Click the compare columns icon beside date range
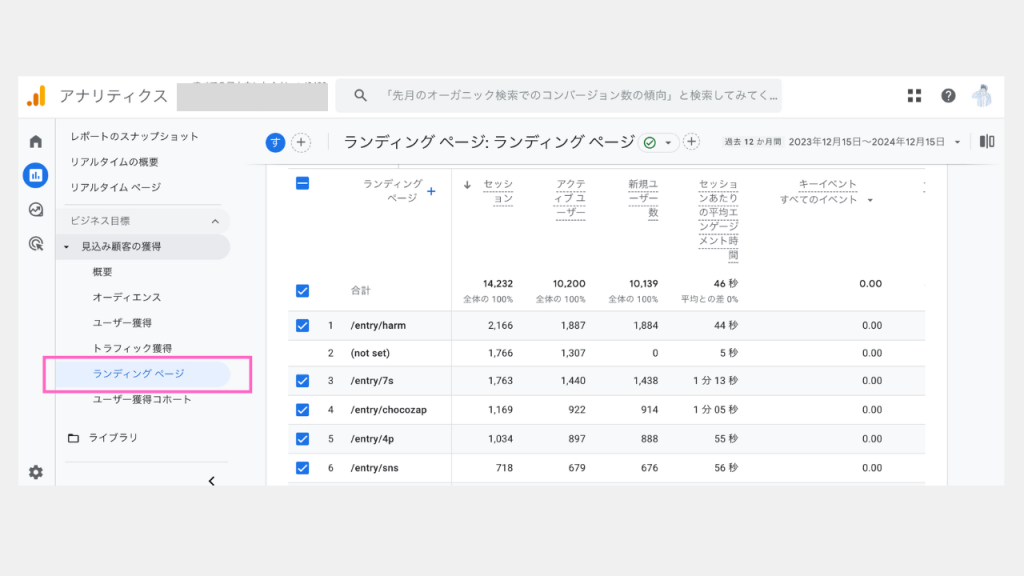This screenshot has height=576, width=1024. tap(987, 142)
